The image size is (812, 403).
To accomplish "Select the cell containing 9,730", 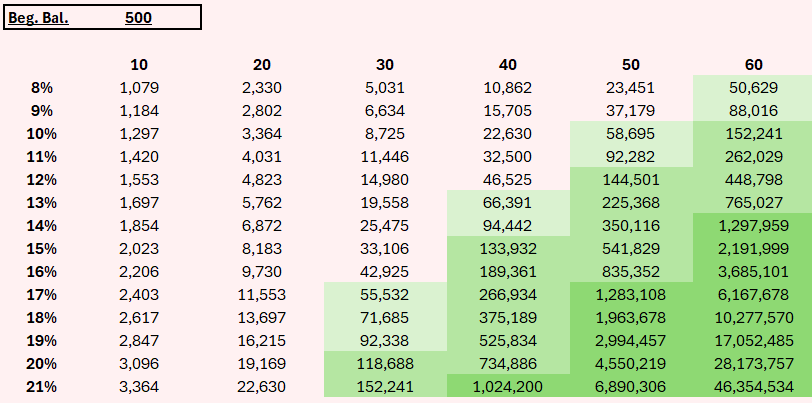I will pyautogui.click(x=262, y=272).
